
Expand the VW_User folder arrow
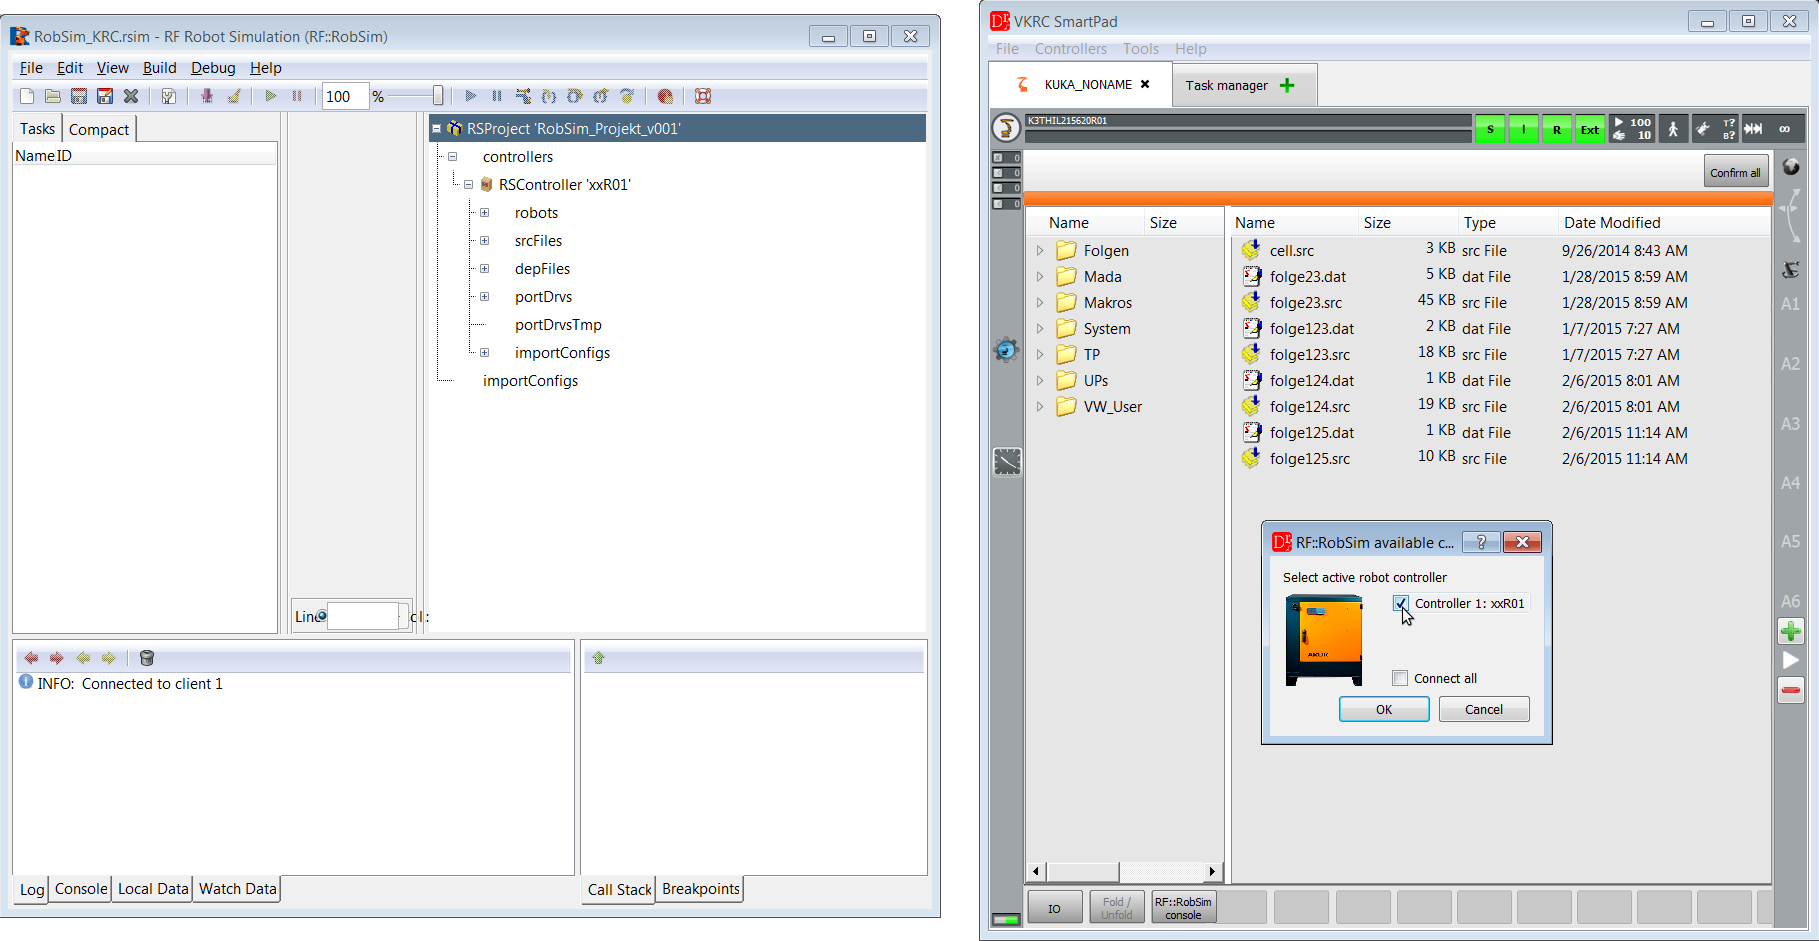point(1040,407)
